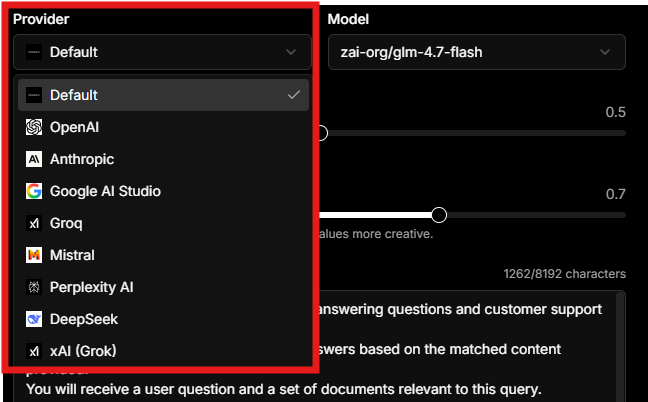The height and width of the screenshot is (402, 648).
Task: Choose the checked Default provider option
Action: 163,95
